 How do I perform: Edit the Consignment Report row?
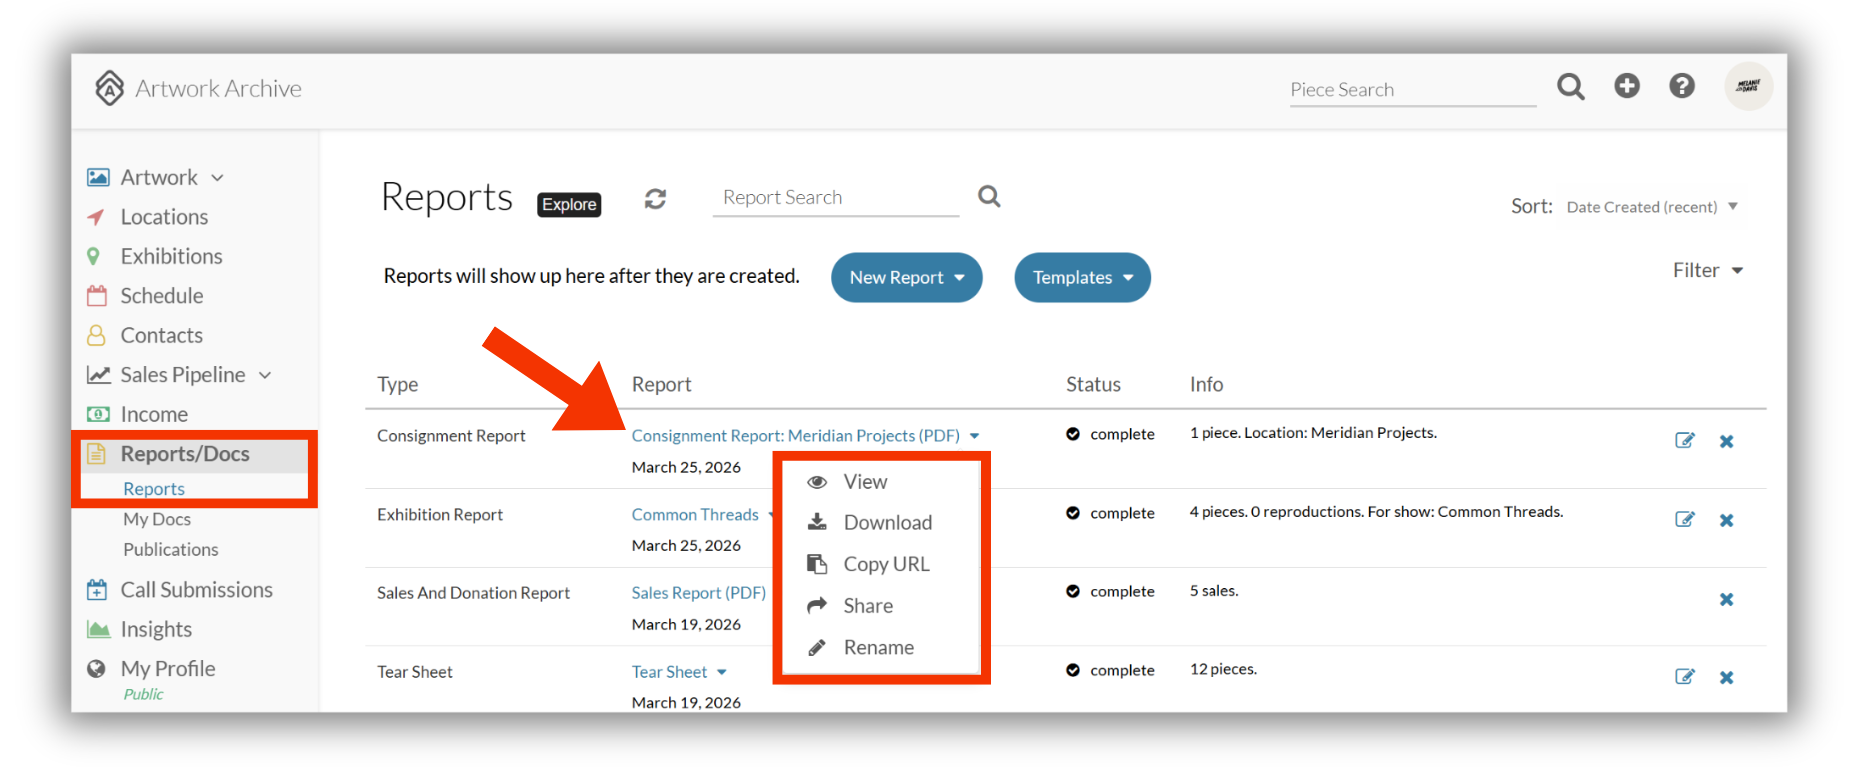(1685, 440)
